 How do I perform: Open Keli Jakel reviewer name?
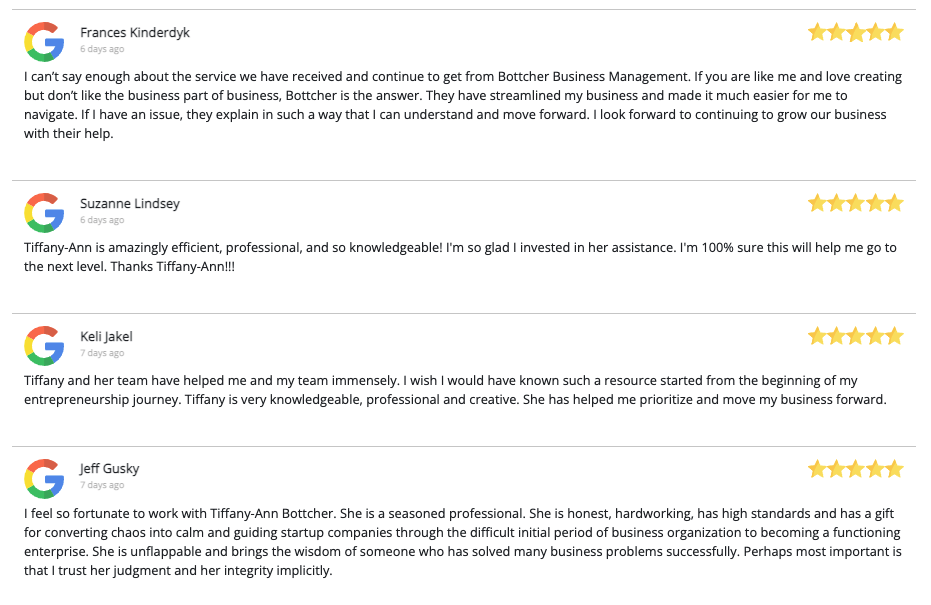pos(106,337)
